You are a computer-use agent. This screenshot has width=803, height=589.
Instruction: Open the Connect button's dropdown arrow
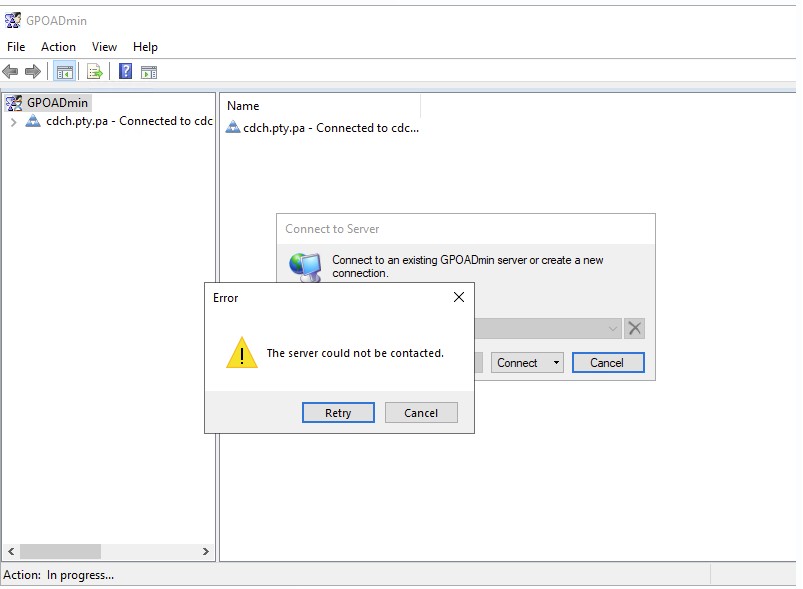click(x=555, y=363)
